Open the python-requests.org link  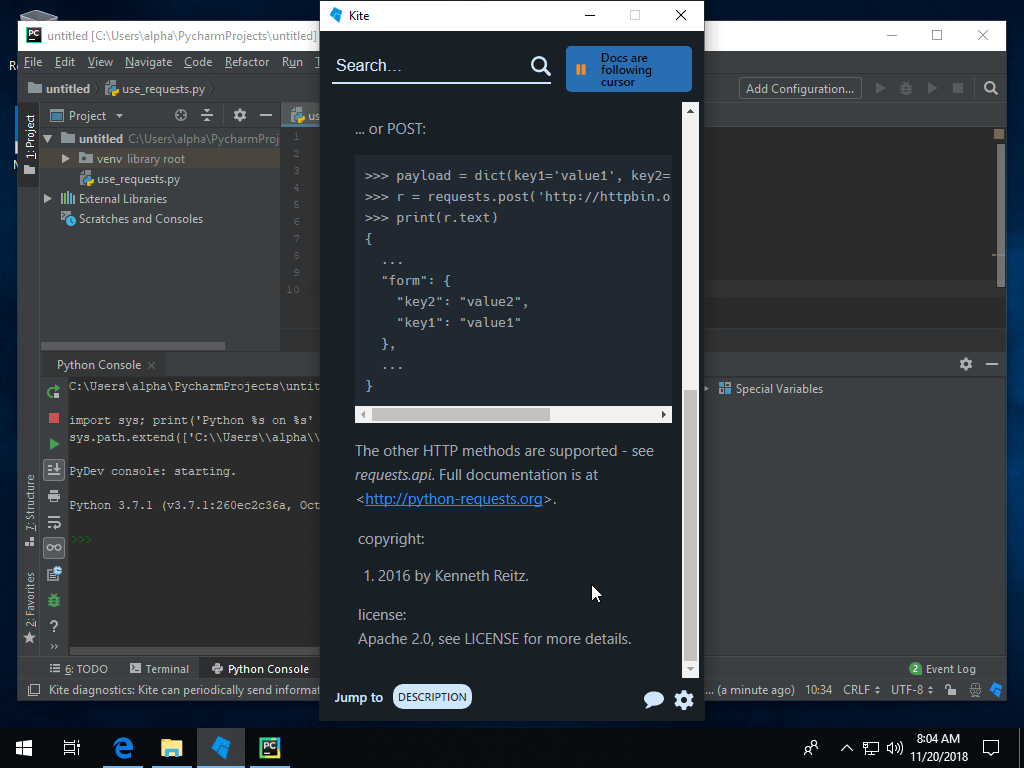(453, 499)
